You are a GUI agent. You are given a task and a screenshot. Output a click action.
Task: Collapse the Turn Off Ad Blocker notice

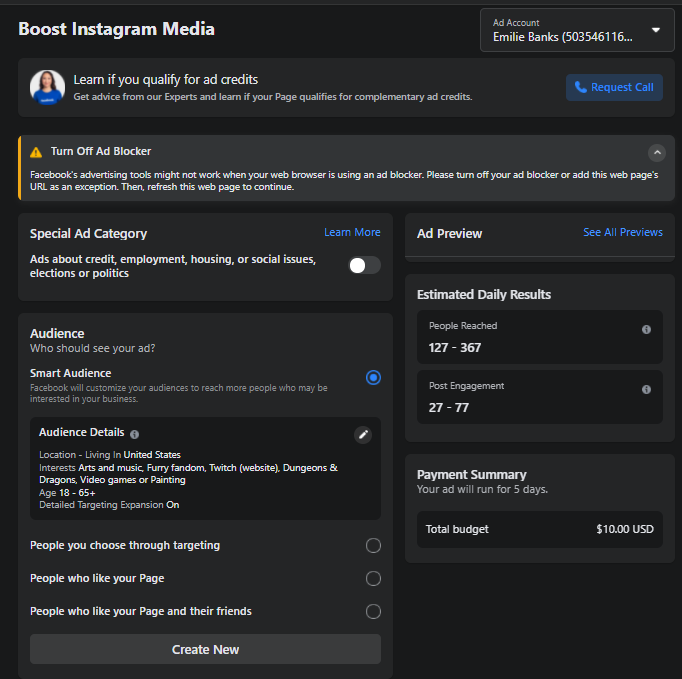click(657, 153)
